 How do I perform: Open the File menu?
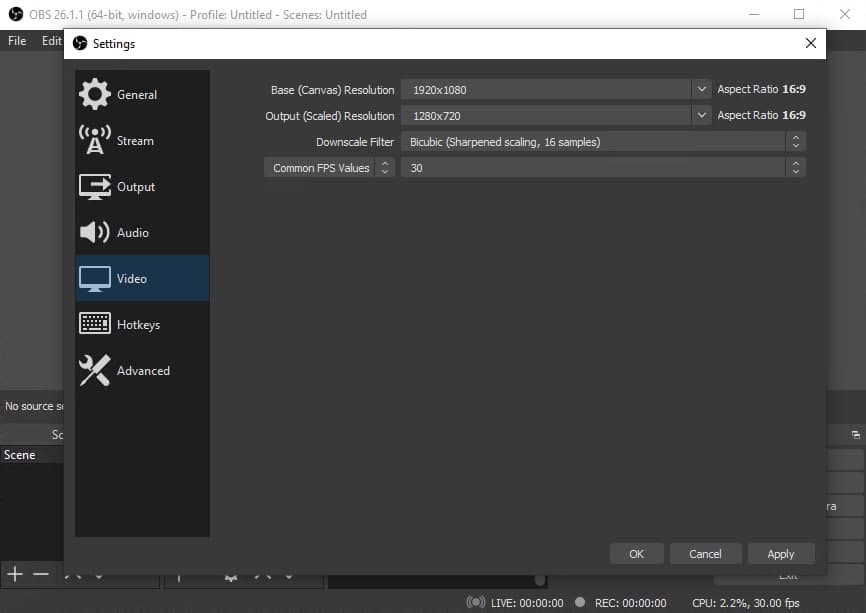tap(17, 41)
